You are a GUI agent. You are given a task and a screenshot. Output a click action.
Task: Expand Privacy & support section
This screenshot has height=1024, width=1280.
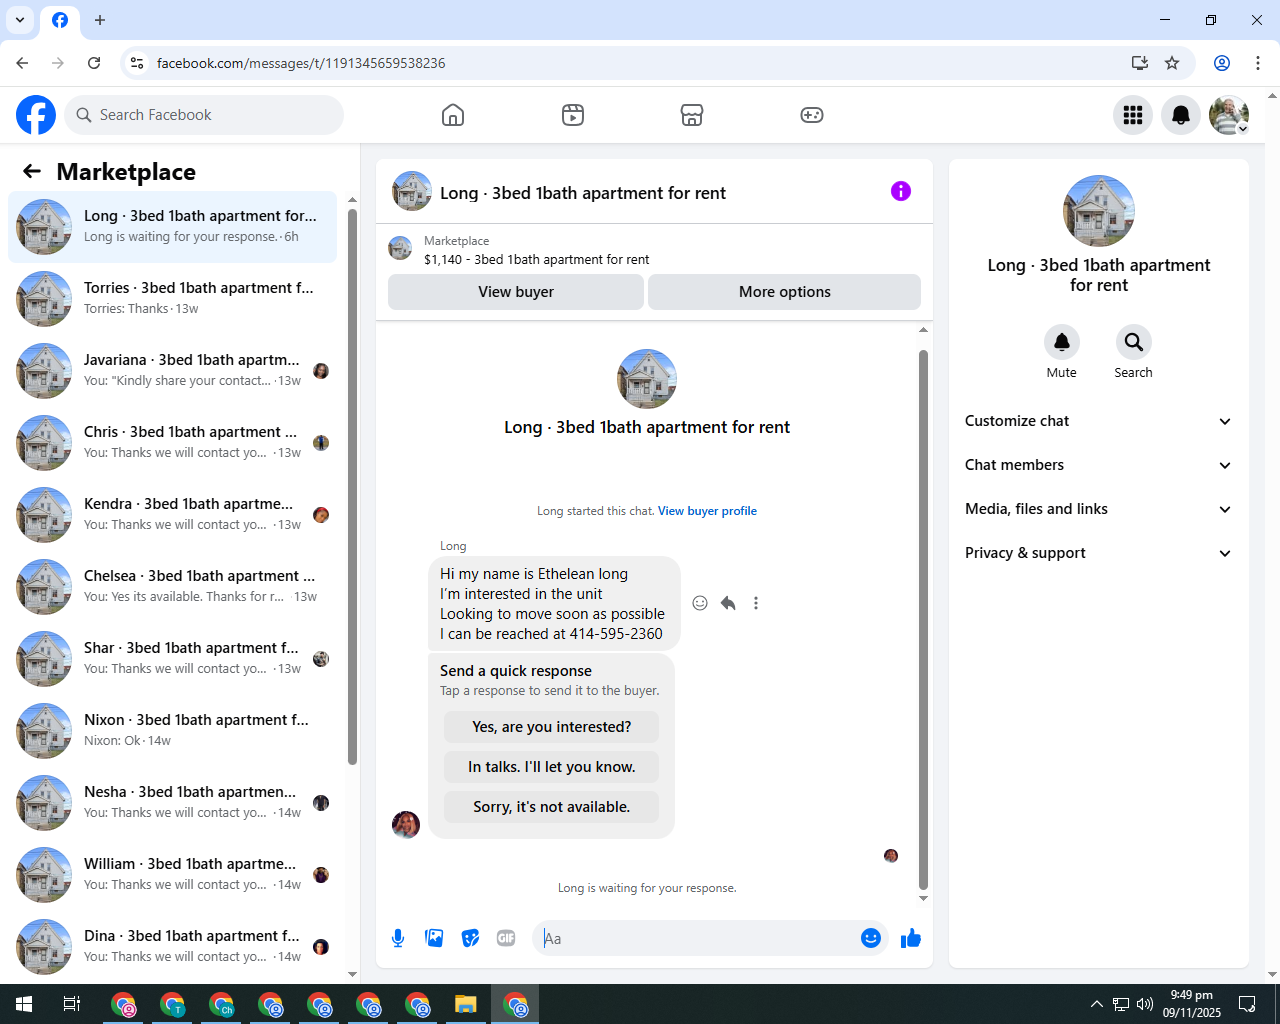click(1099, 553)
